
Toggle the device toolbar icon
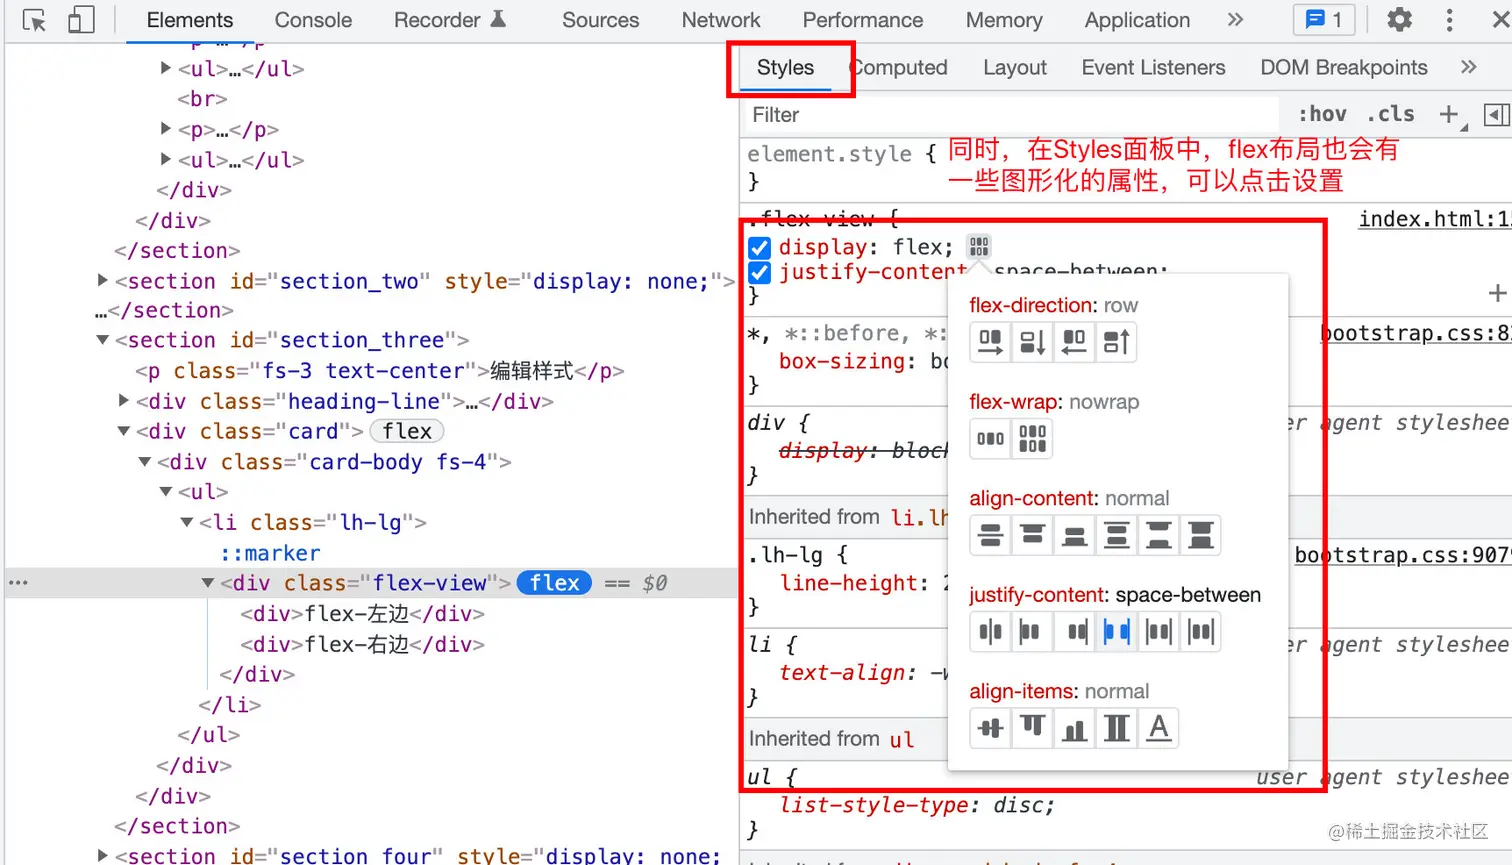(80, 20)
